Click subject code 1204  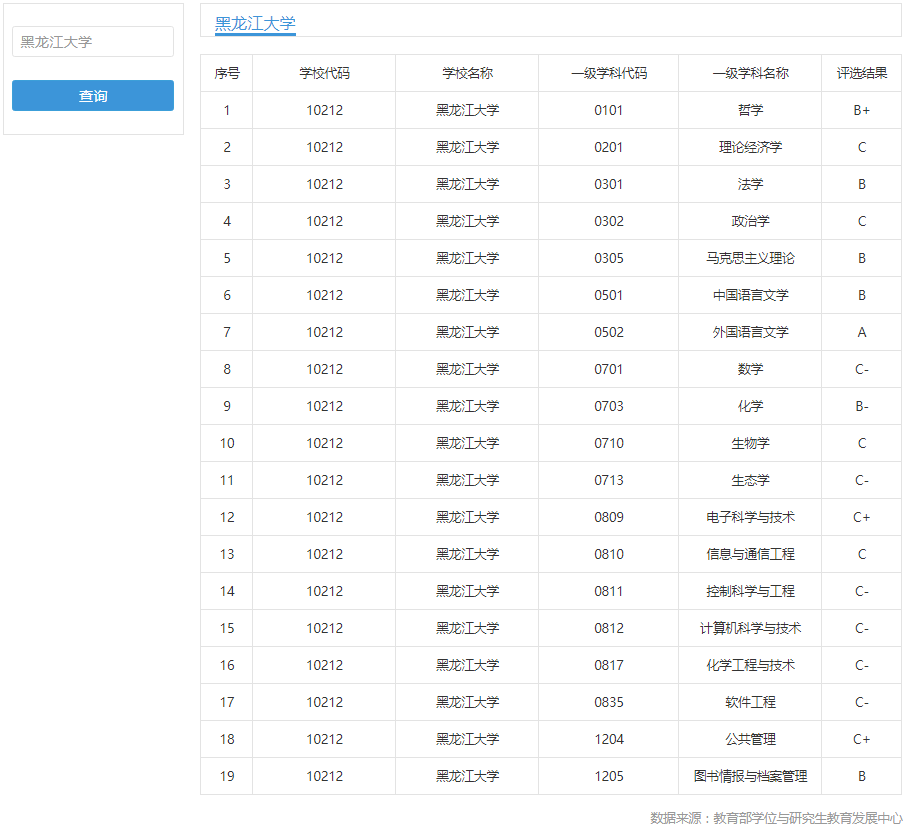609,739
